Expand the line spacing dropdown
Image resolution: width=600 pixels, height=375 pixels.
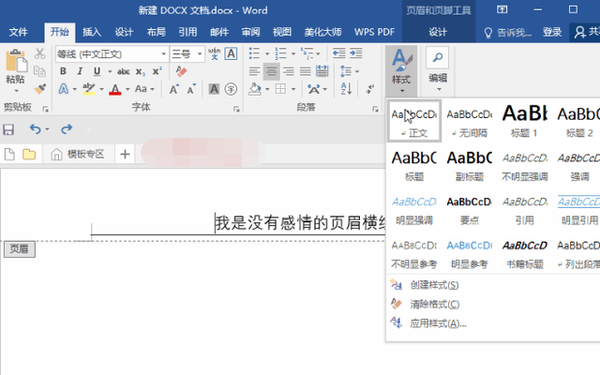pyautogui.click(x=357, y=72)
